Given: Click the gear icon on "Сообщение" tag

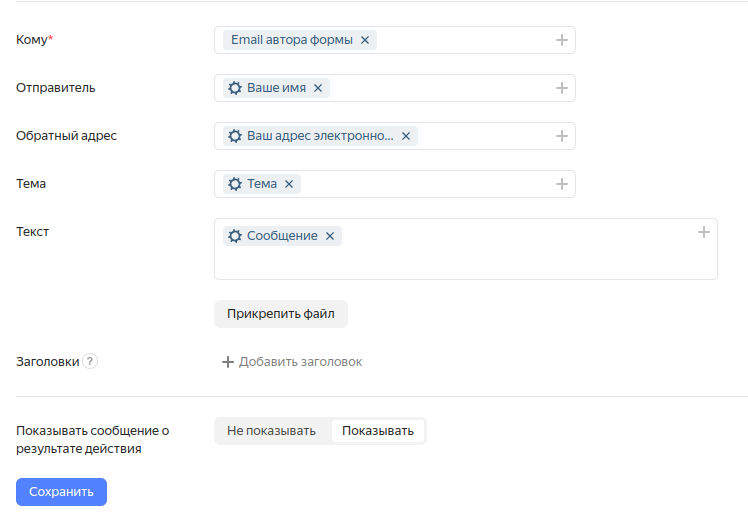Looking at the screenshot, I should click(x=235, y=236).
